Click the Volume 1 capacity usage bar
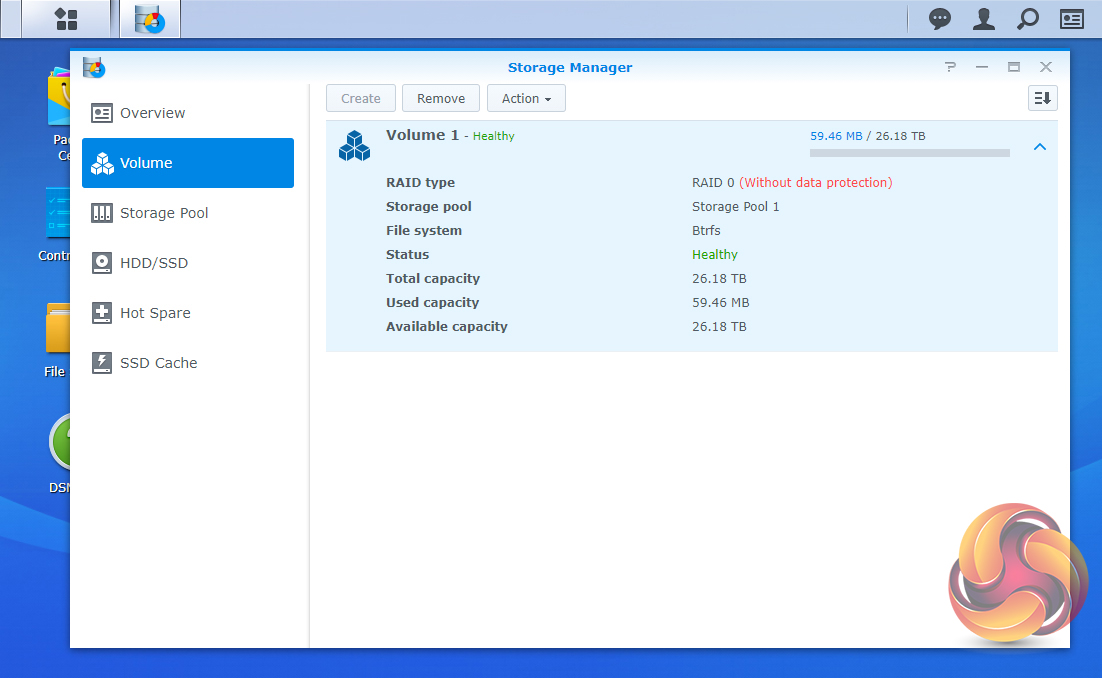 click(909, 153)
